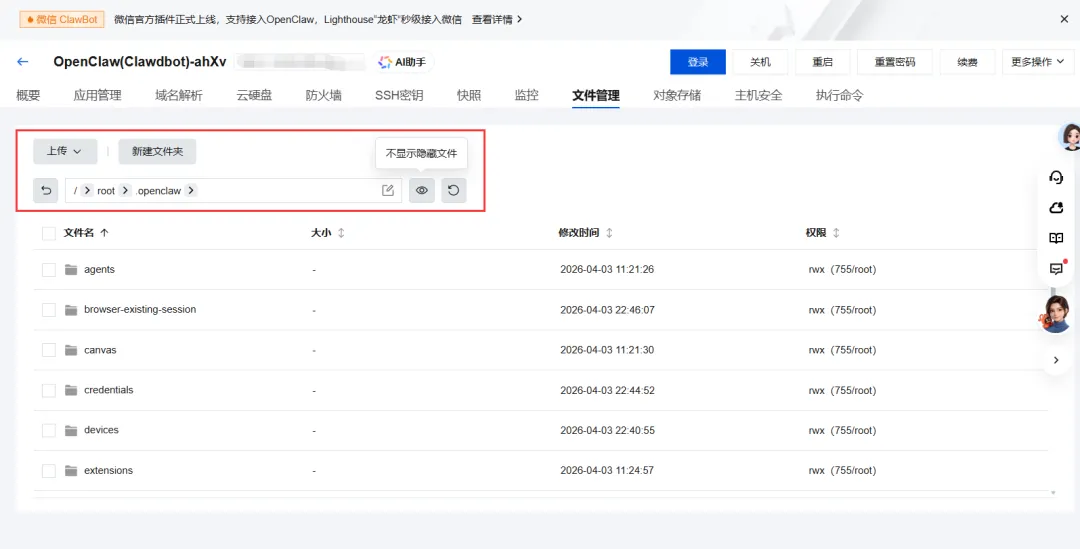Click the blue 登录 button

pos(698,62)
